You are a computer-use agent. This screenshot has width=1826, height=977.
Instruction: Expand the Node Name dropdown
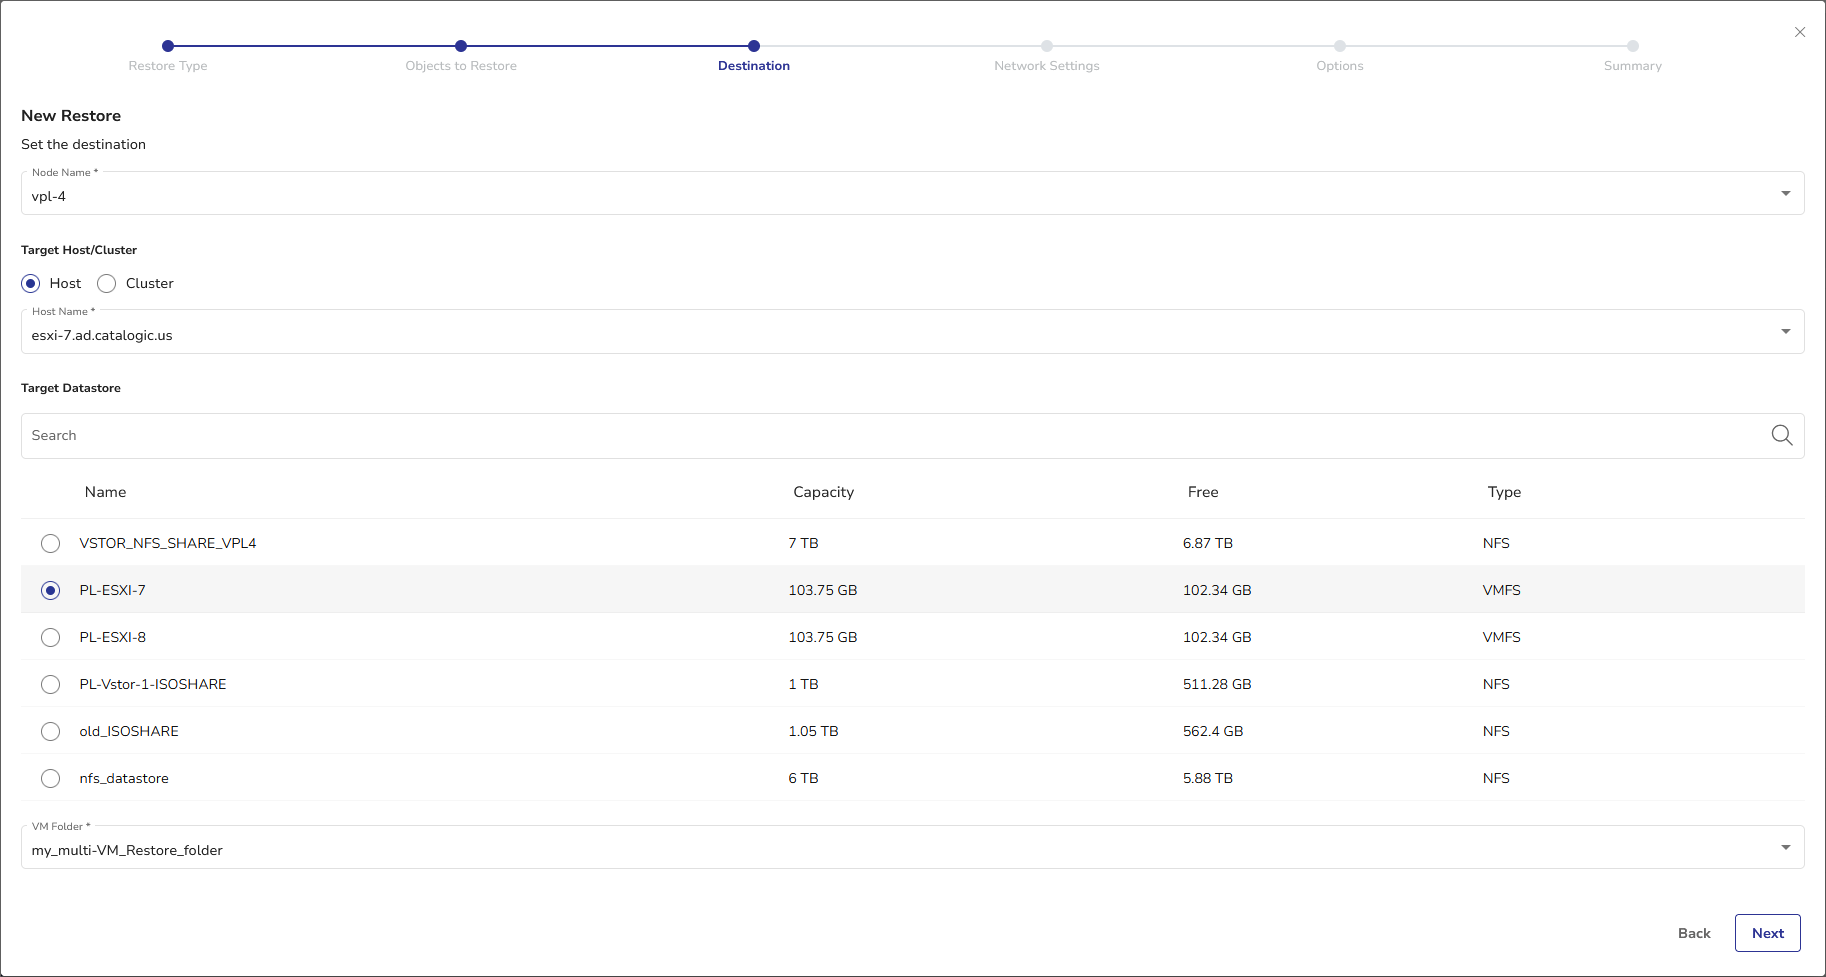1785,193
